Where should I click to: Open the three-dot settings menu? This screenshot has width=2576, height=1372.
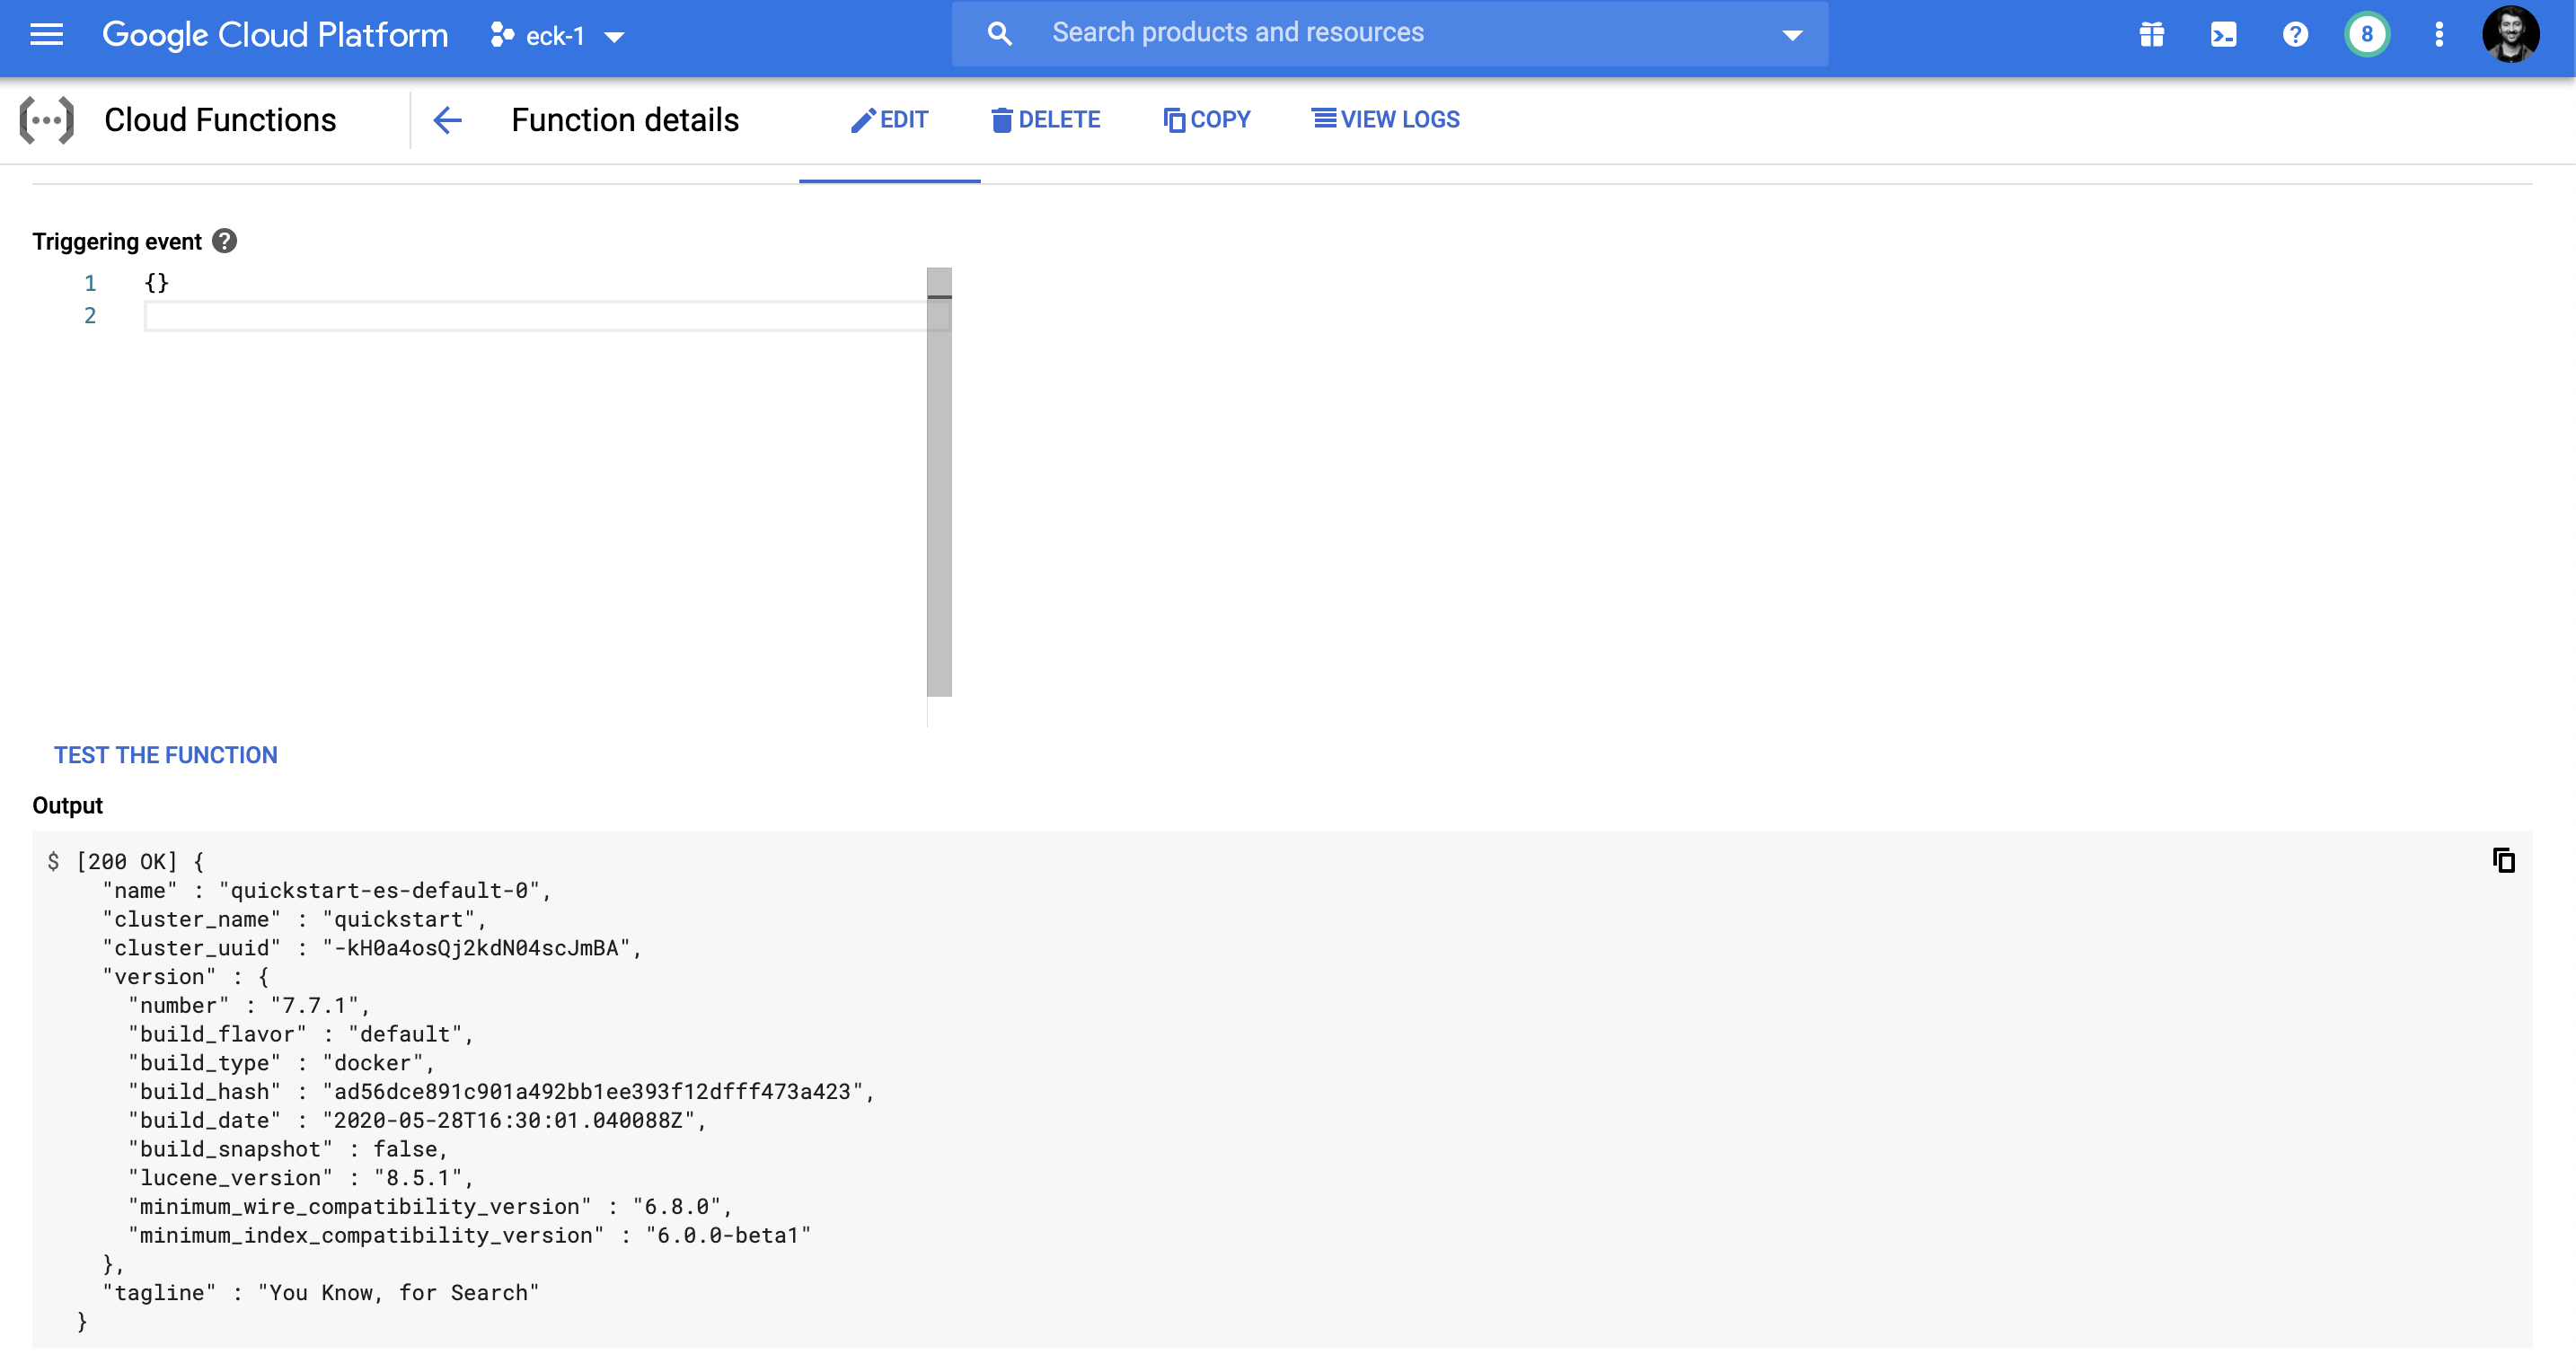click(x=2439, y=35)
